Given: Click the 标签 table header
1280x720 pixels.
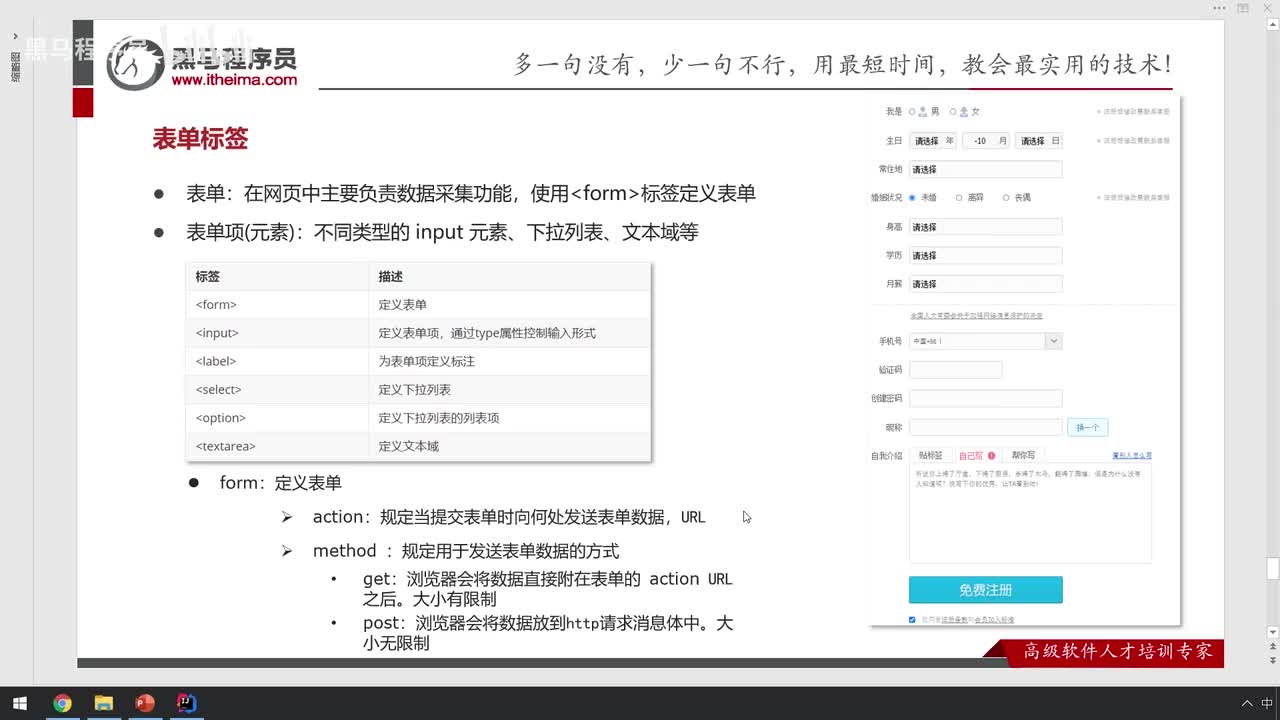Looking at the screenshot, I should 277,277.
